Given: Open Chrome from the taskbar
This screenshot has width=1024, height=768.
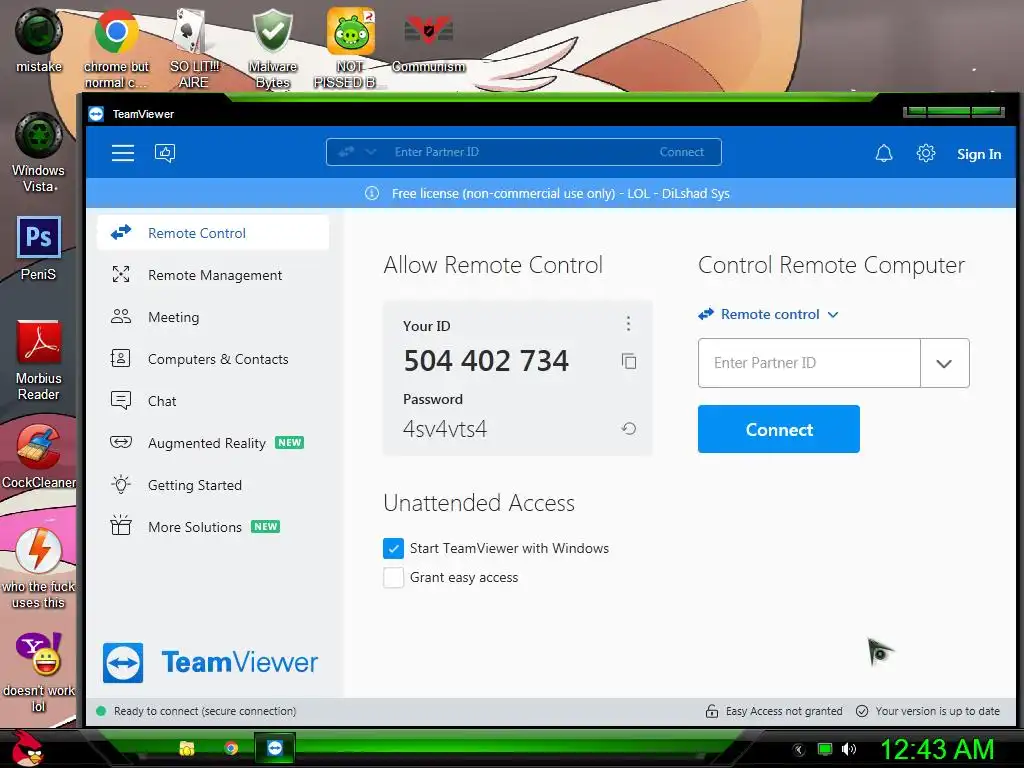Looking at the screenshot, I should pos(231,748).
